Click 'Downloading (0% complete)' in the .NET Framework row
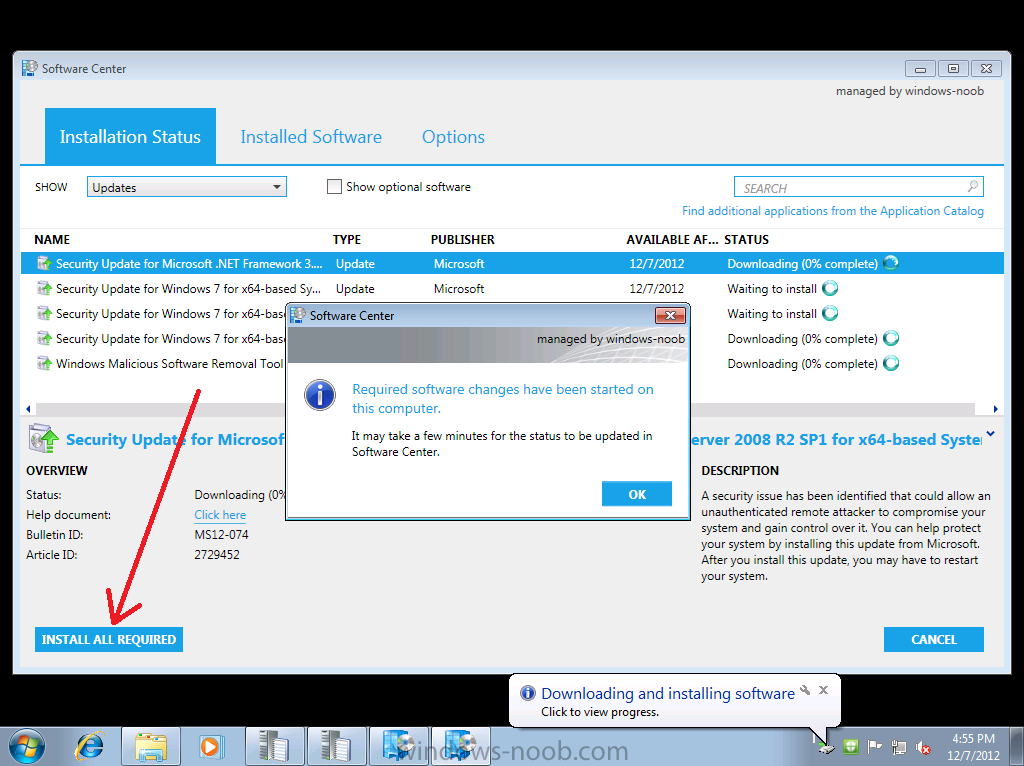 803,264
